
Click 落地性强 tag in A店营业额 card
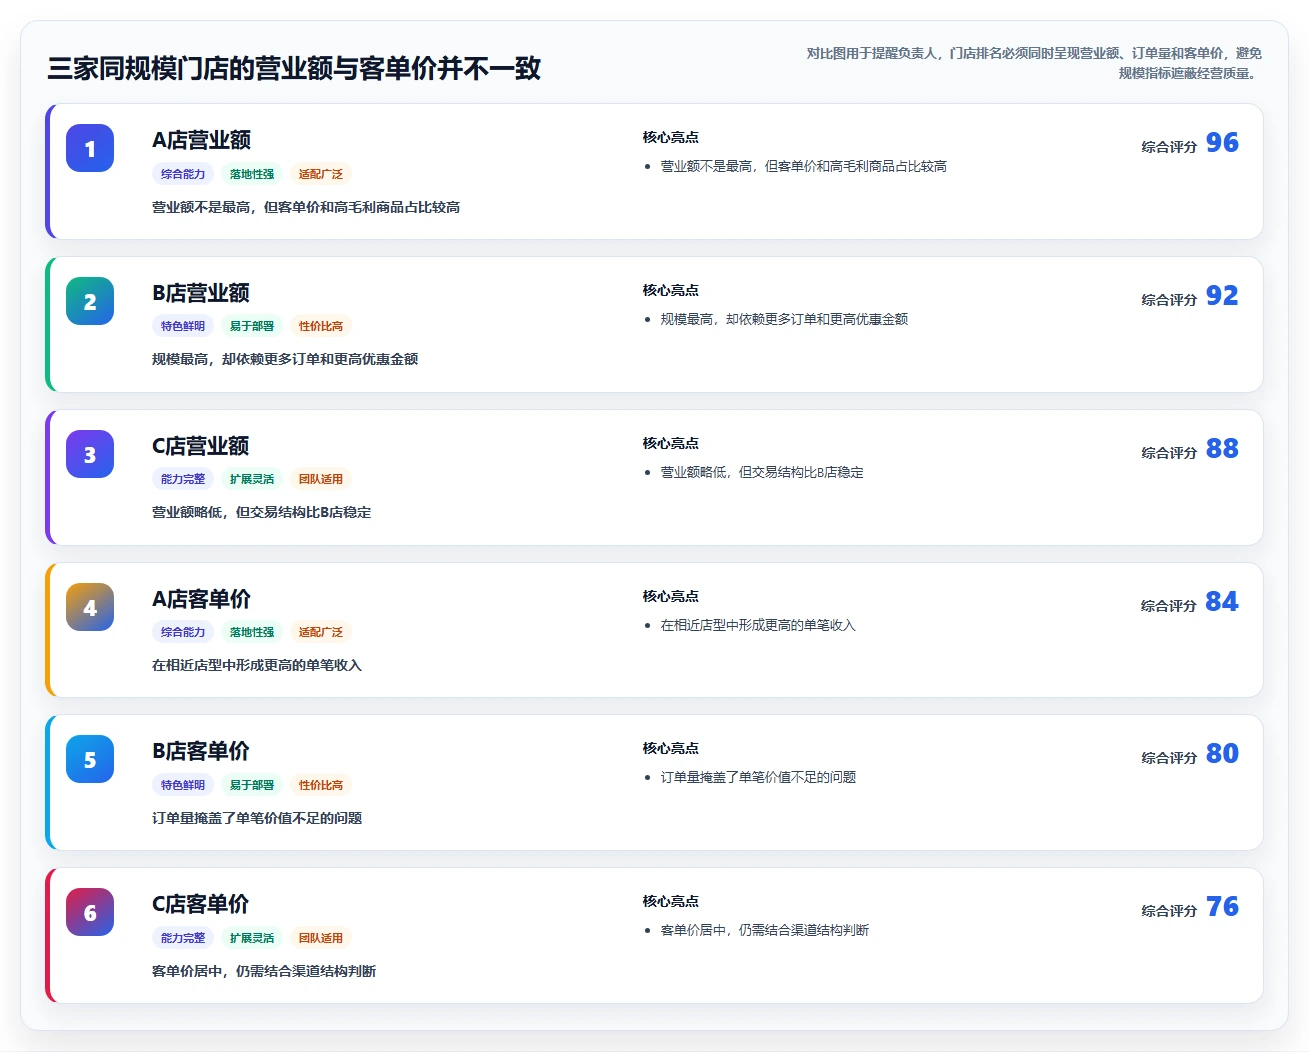pyautogui.click(x=252, y=174)
